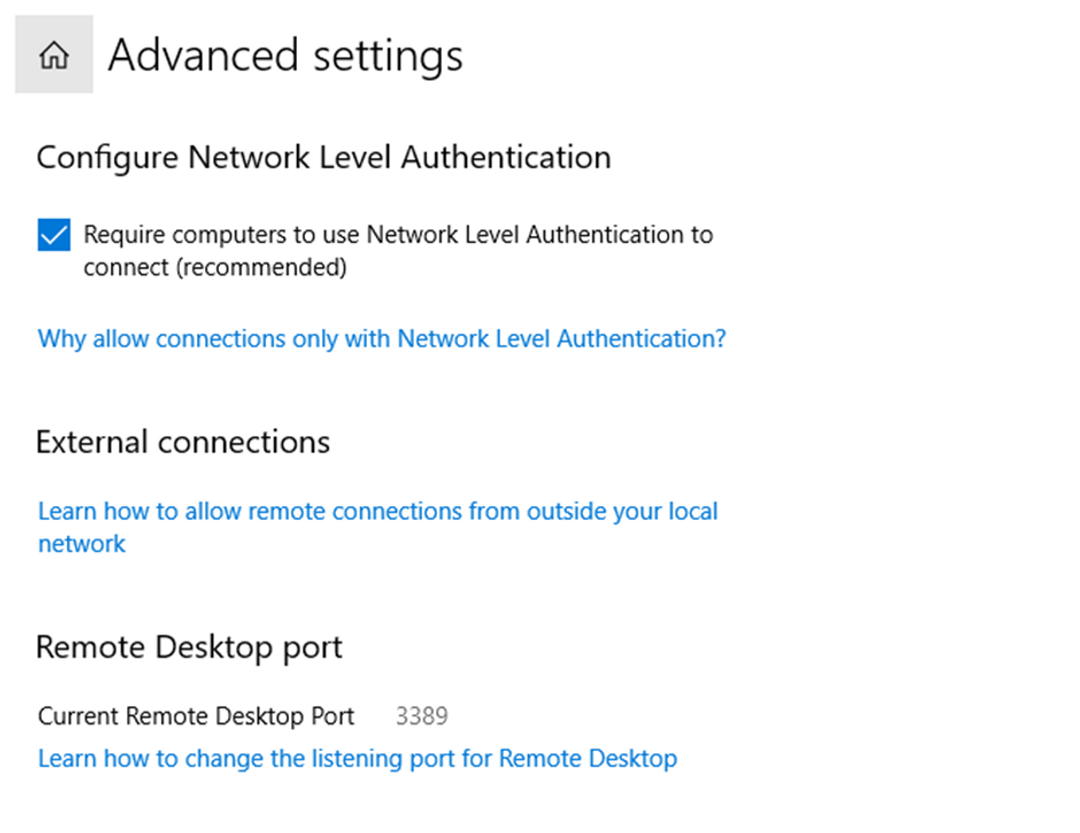The width and height of the screenshot is (1080, 833).
Task: Open Learn how to change the listening port
Action: [357, 759]
